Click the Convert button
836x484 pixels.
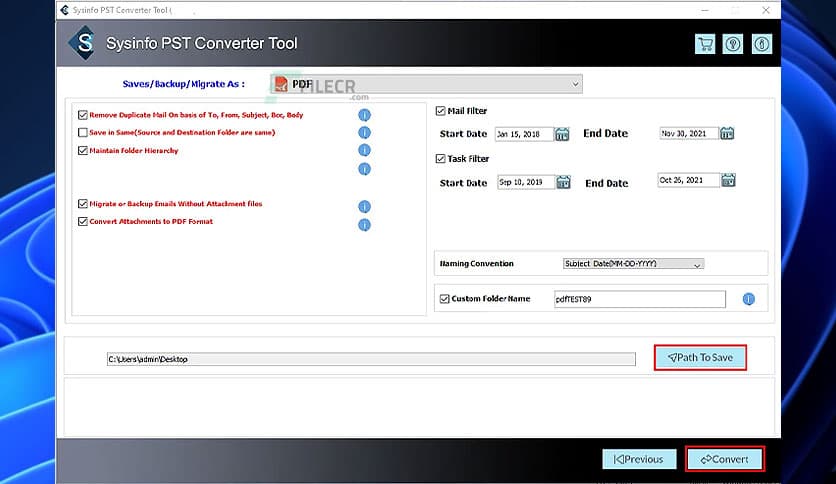[x=725, y=459]
